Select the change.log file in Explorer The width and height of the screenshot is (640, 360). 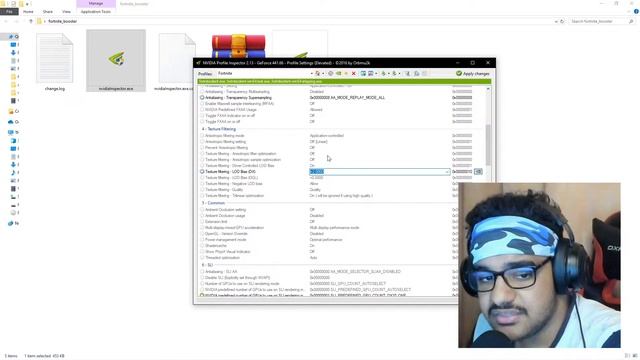(55, 62)
